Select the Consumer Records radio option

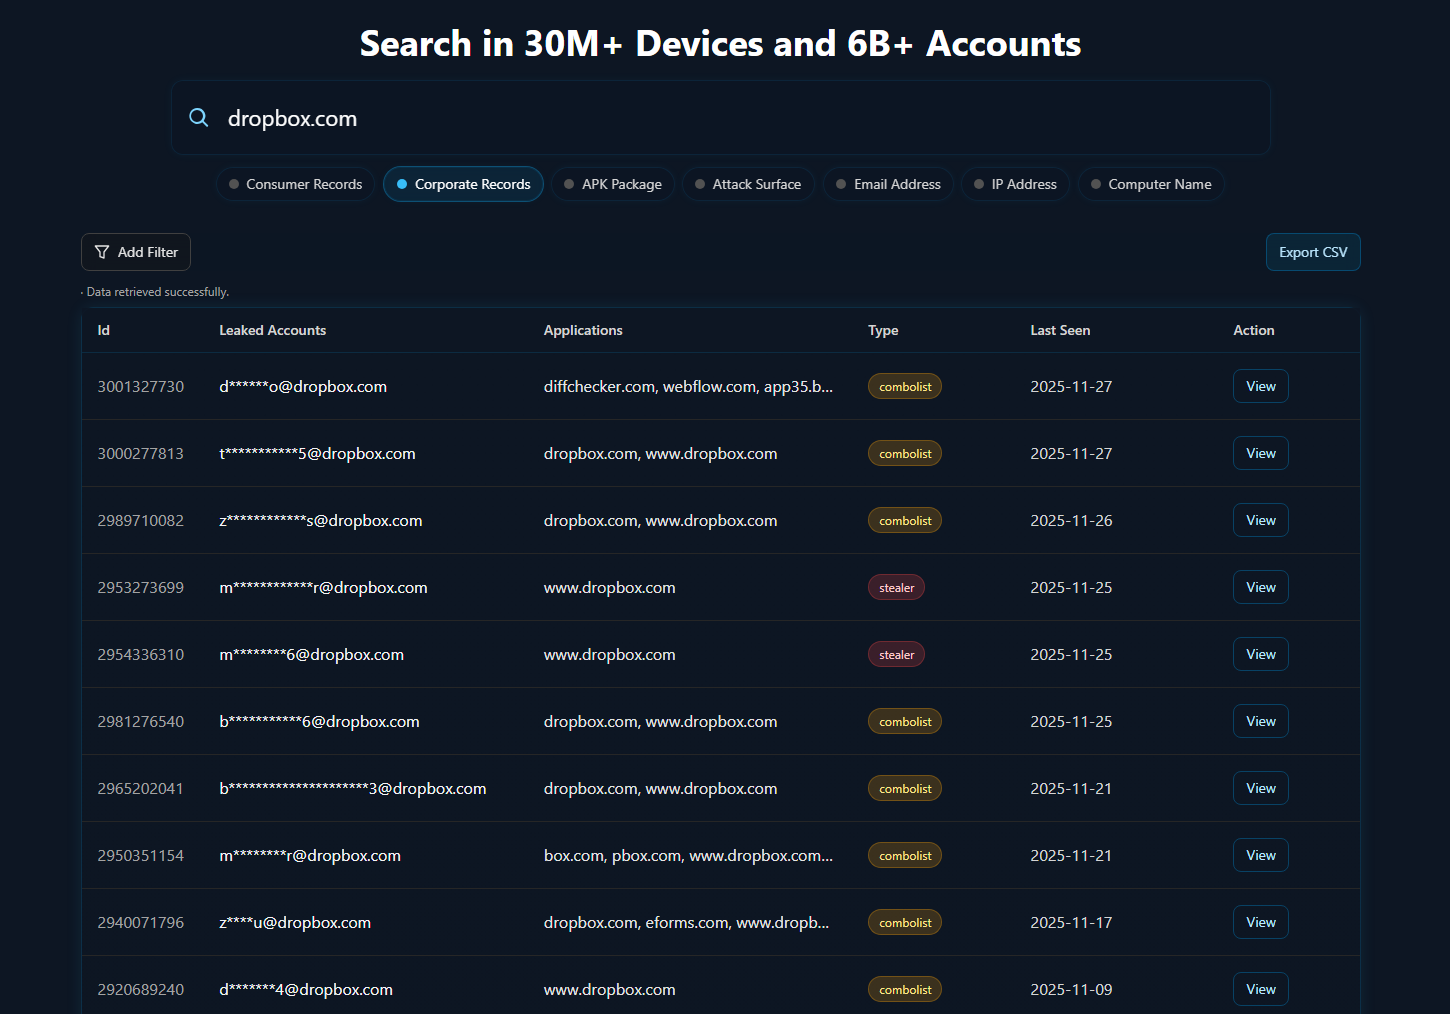pyautogui.click(x=295, y=184)
